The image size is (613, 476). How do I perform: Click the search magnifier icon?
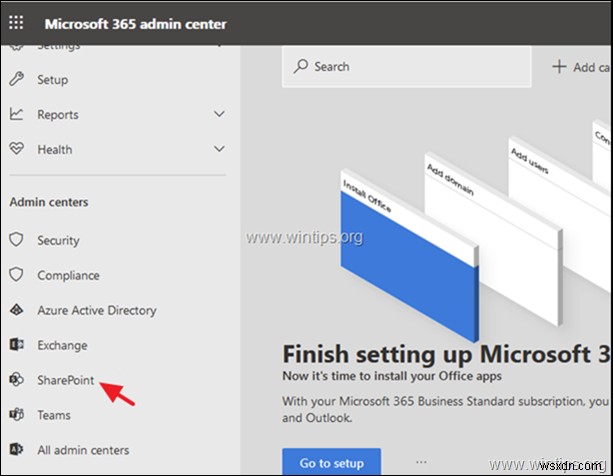[x=301, y=66]
